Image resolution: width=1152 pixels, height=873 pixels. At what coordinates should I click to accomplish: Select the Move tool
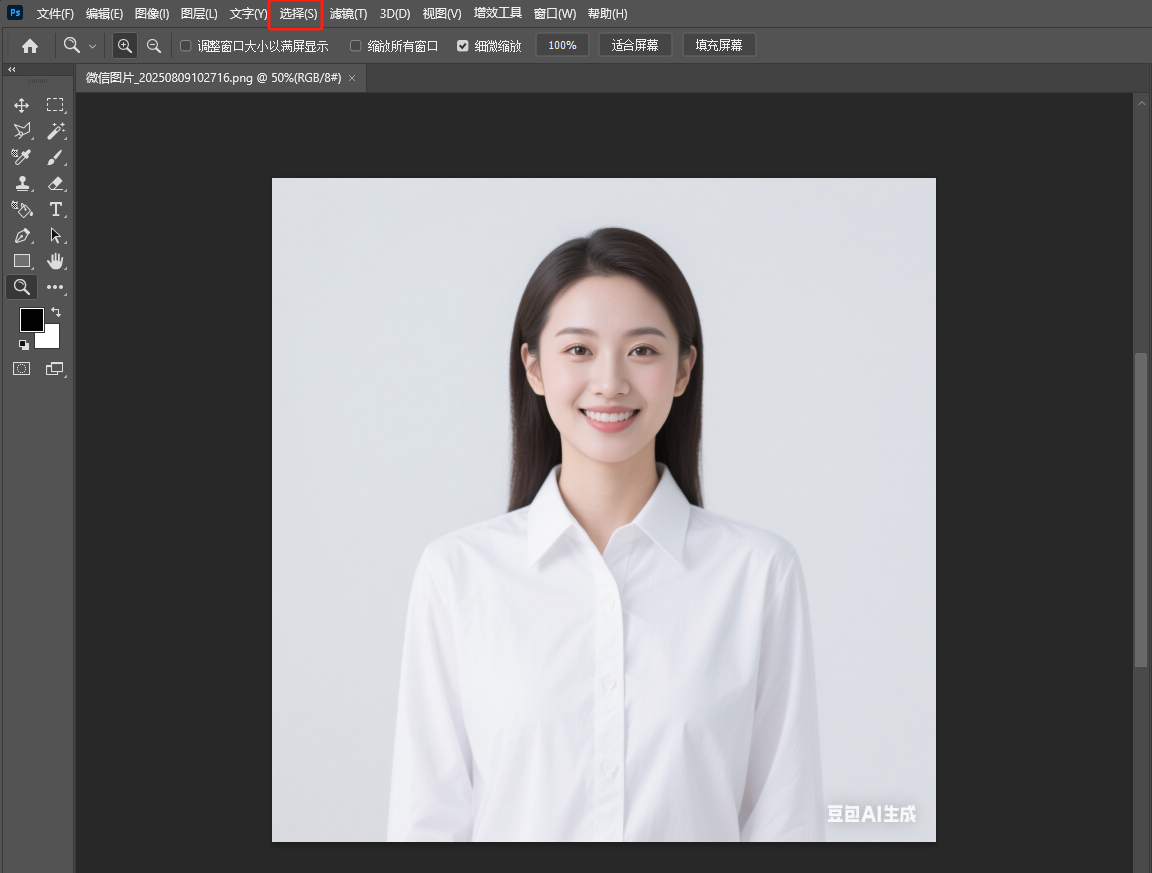point(21,105)
